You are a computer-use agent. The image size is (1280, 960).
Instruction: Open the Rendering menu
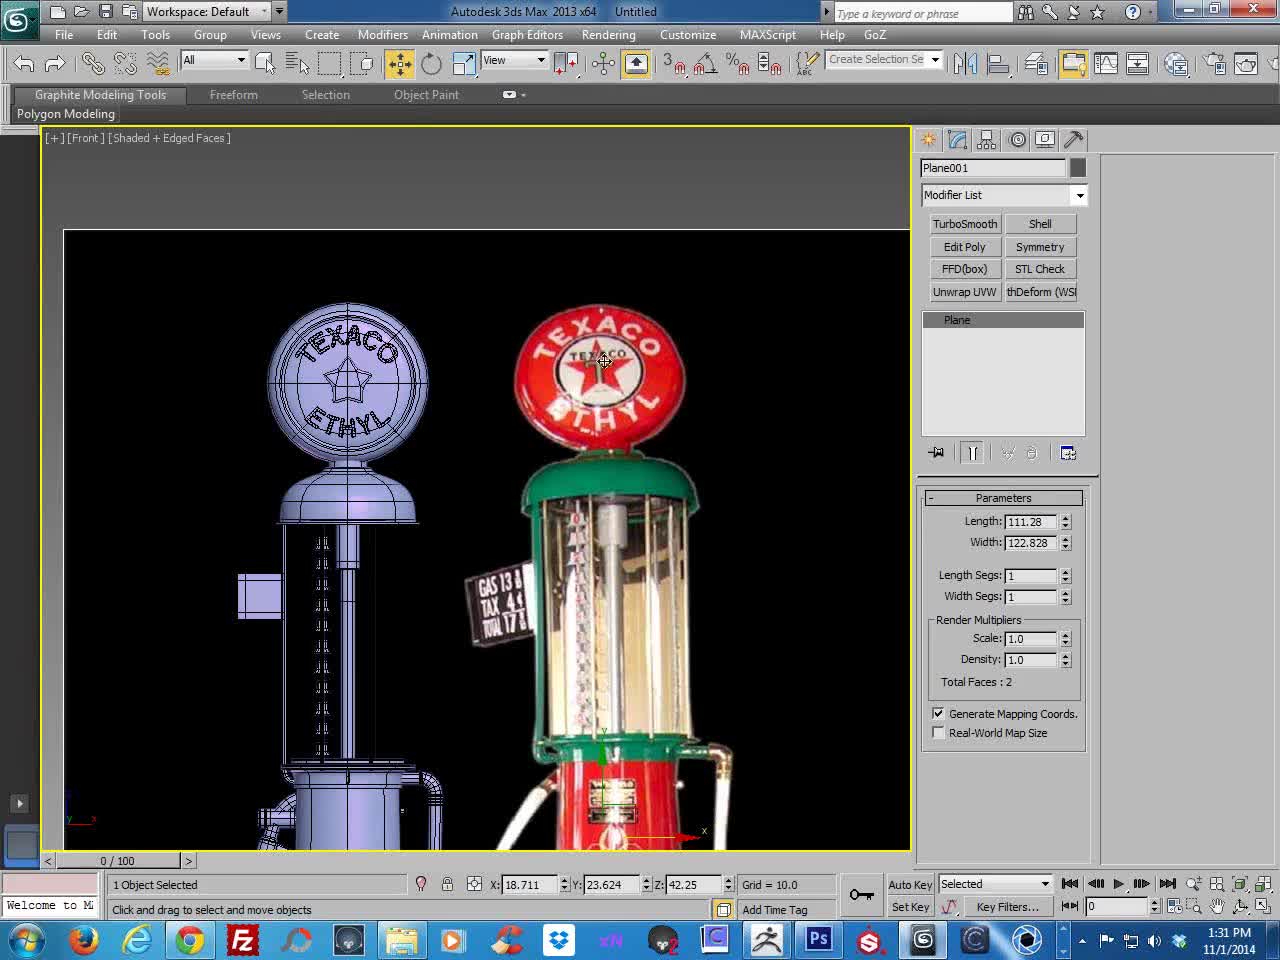608,35
